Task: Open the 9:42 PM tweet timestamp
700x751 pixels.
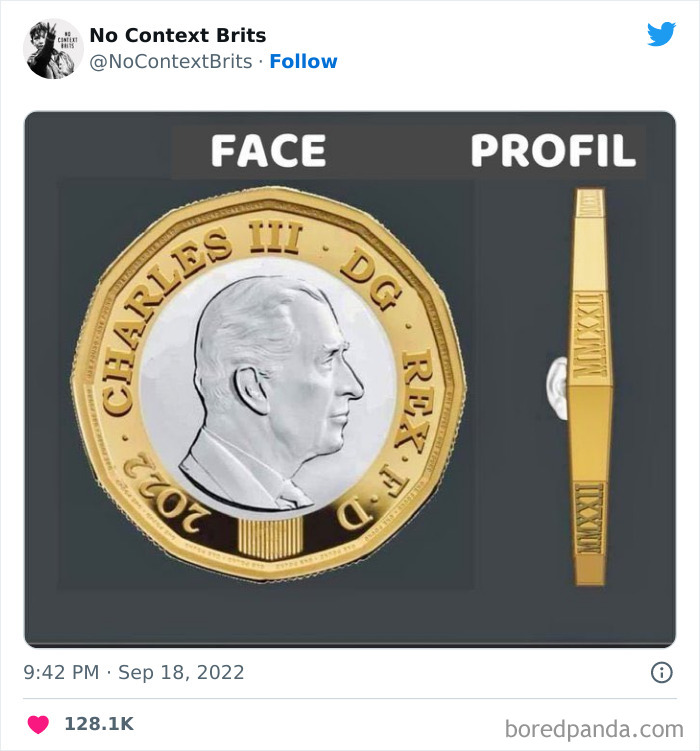Action: (x=61, y=672)
